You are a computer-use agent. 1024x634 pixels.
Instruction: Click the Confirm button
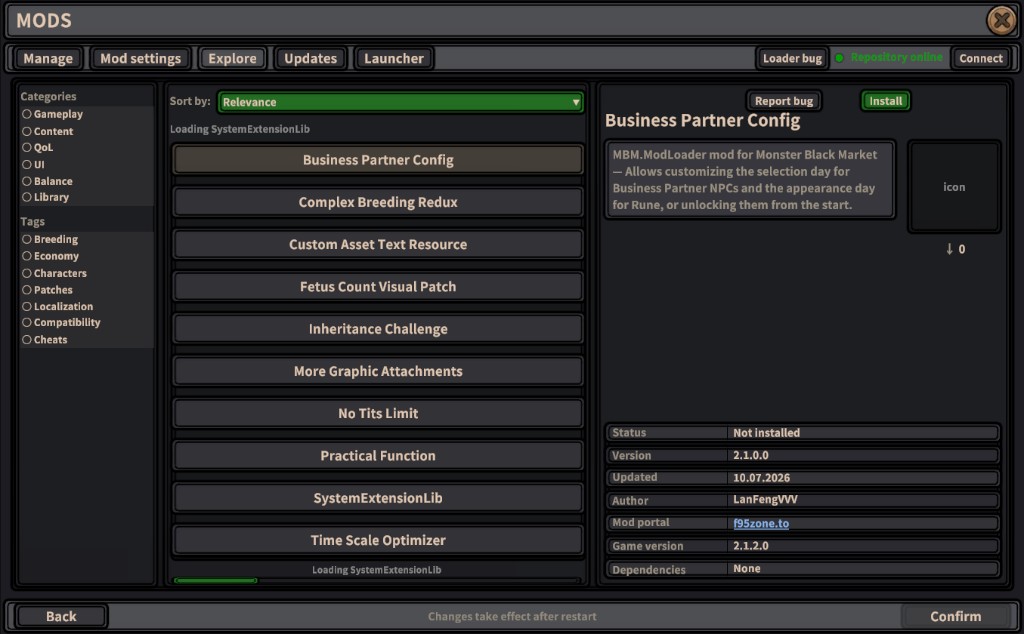955,616
